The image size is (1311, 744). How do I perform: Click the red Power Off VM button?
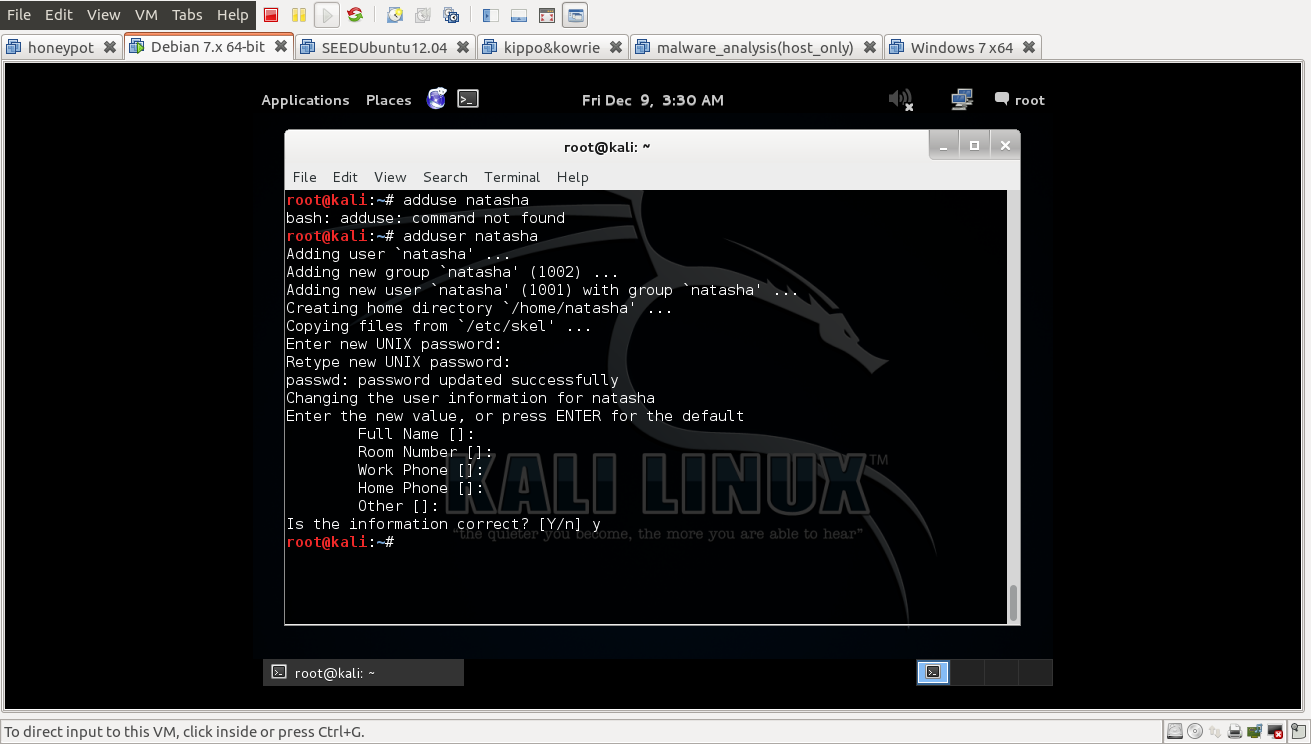(x=271, y=15)
